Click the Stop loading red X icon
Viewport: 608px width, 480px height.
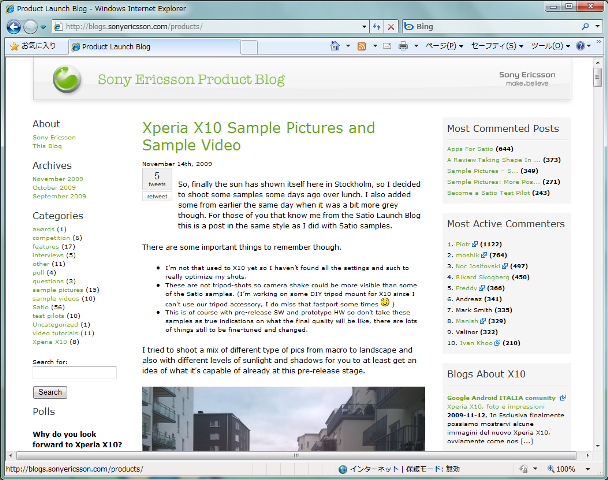point(391,27)
